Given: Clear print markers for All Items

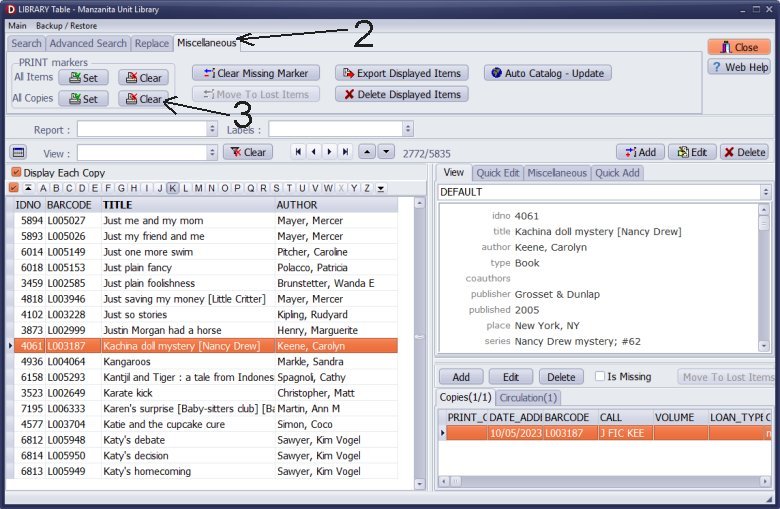Looking at the screenshot, I should tap(143, 78).
